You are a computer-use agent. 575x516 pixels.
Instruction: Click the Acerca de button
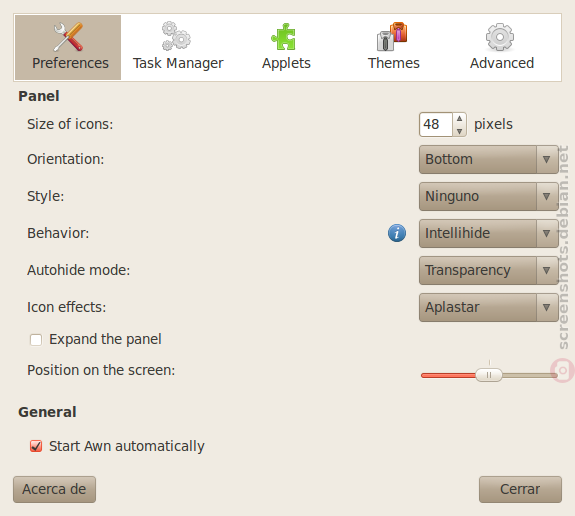tap(54, 489)
